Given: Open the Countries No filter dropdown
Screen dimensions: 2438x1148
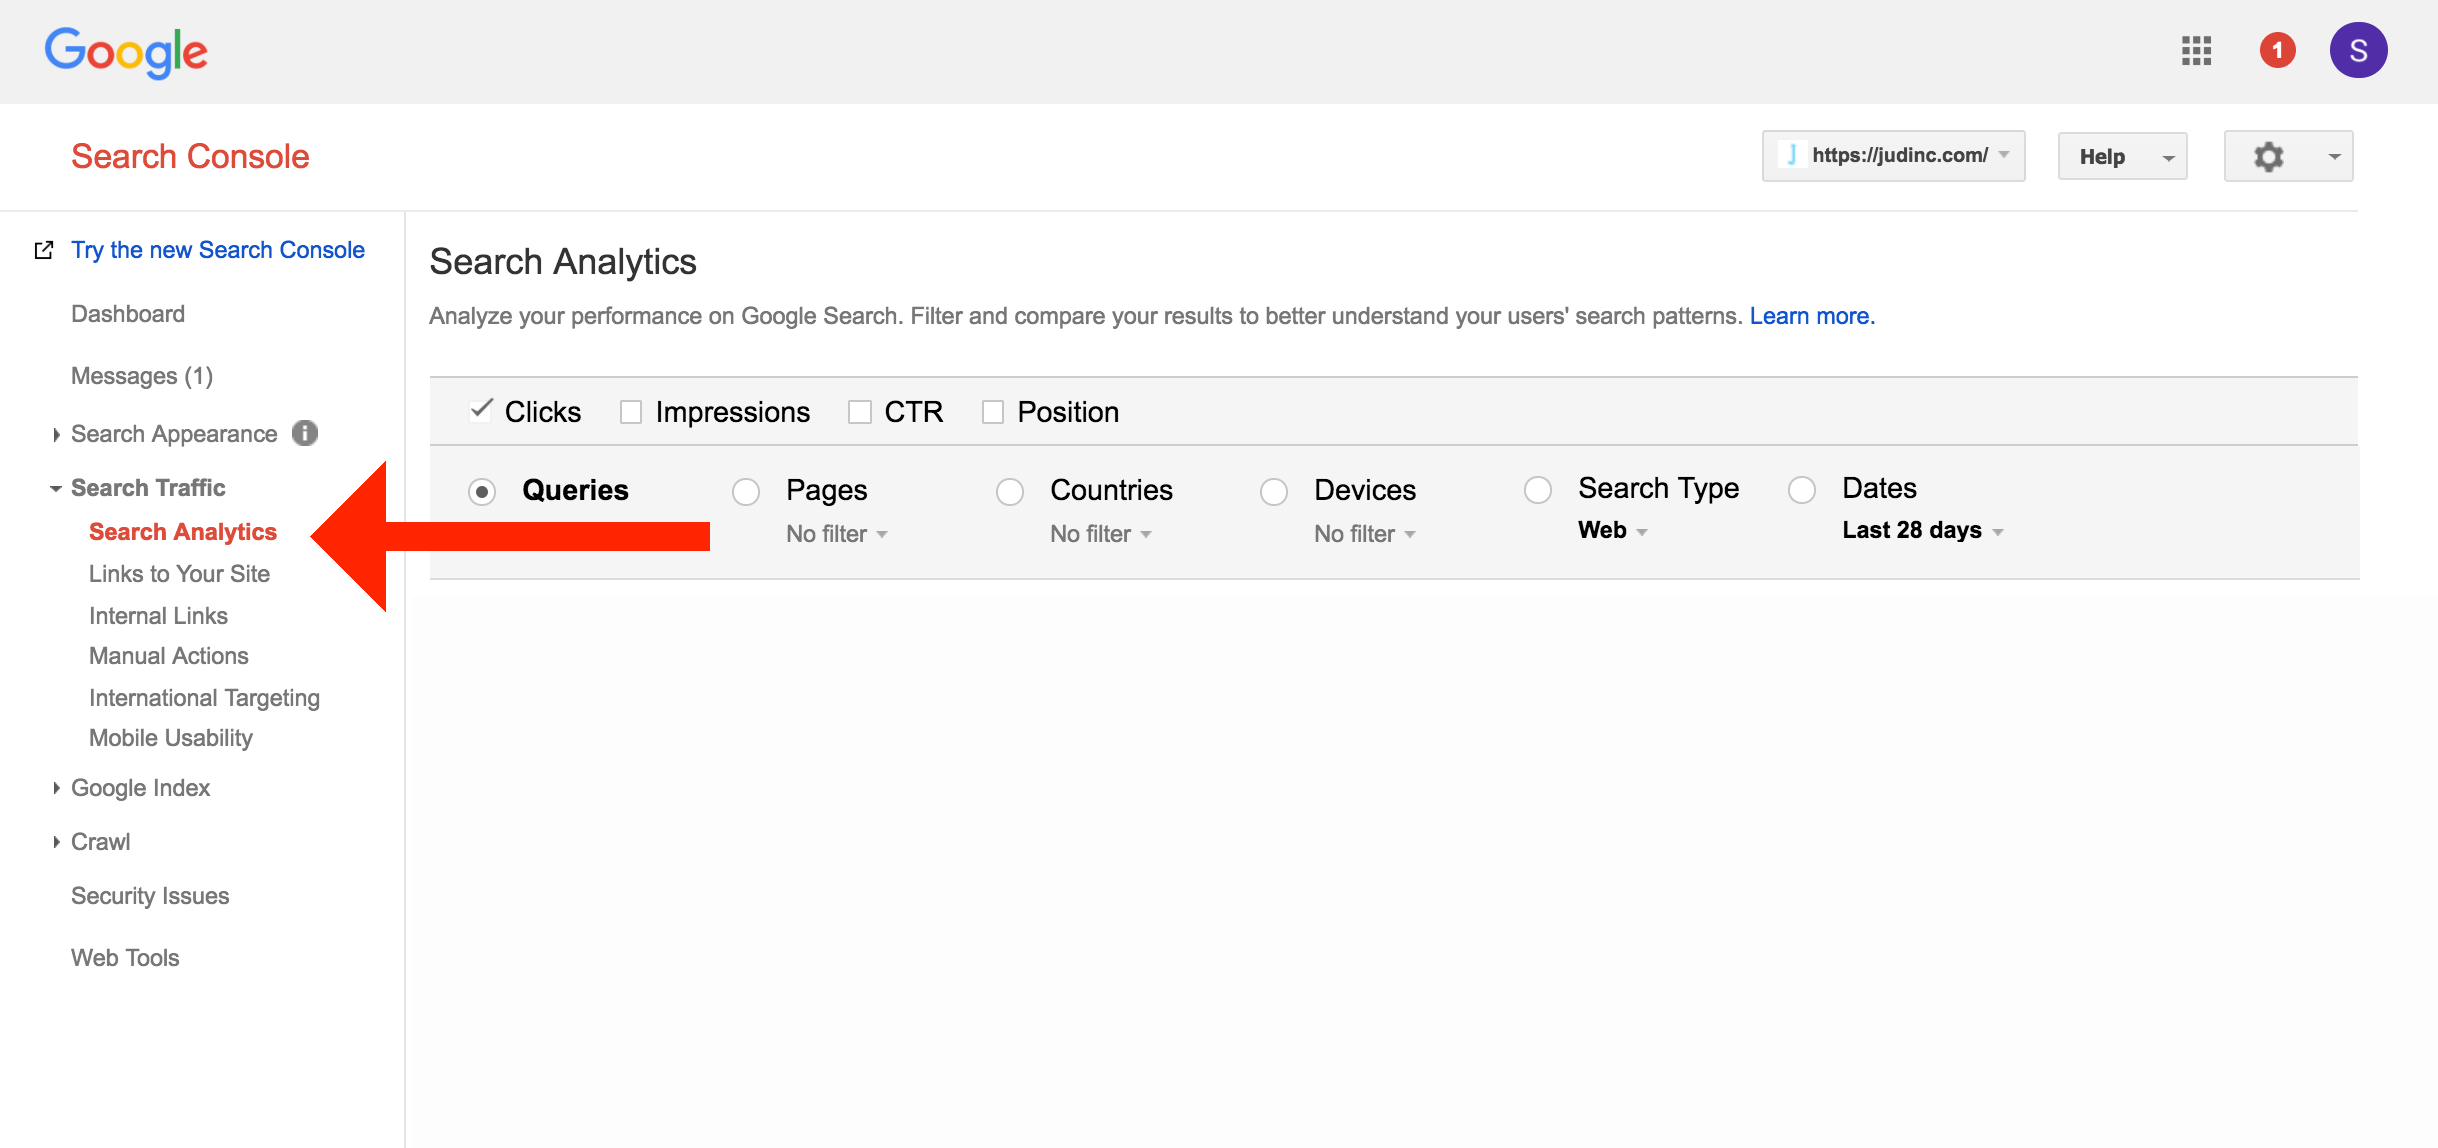Looking at the screenshot, I should click(1101, 534).
